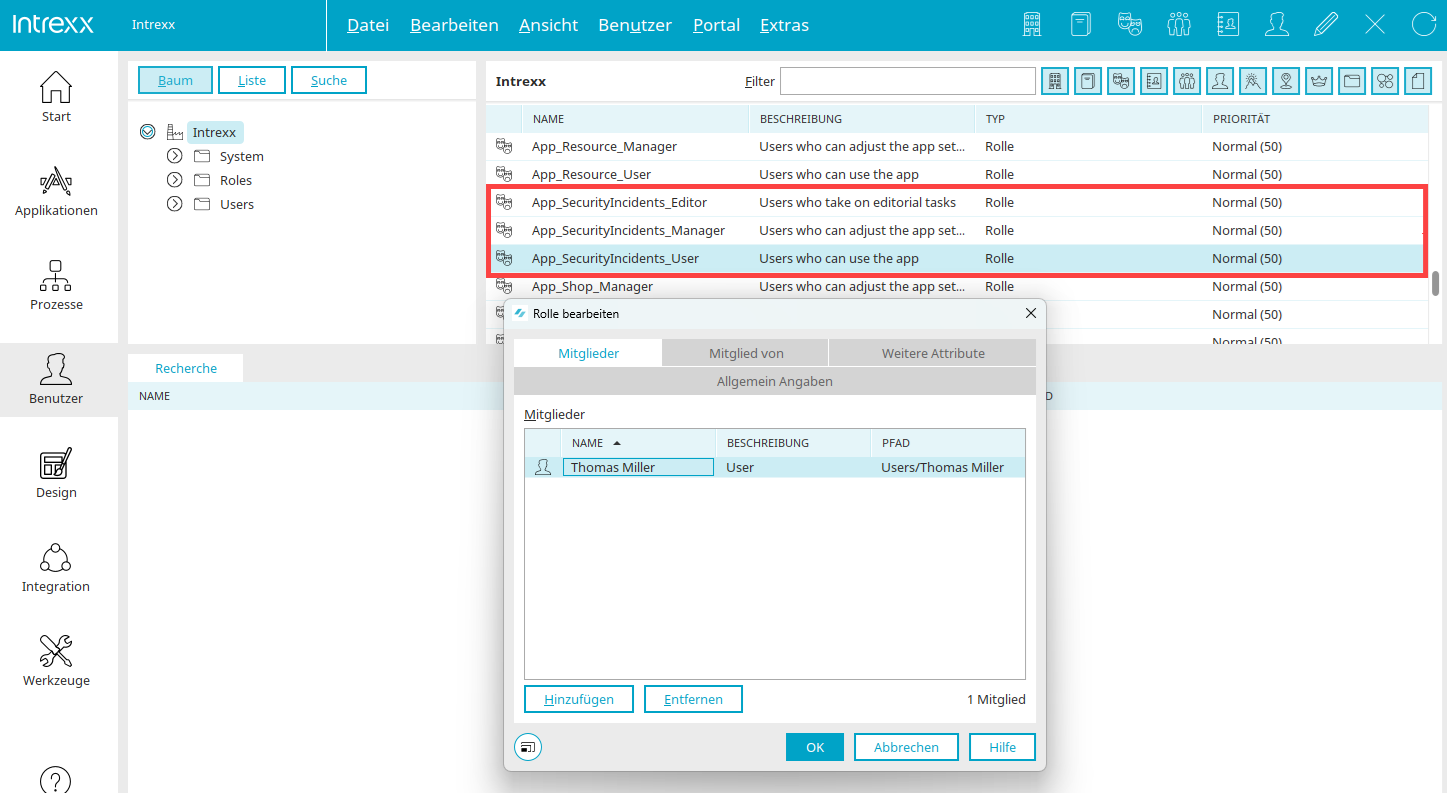
Task: Switch to the Suche view
Action: click(329, 80)
